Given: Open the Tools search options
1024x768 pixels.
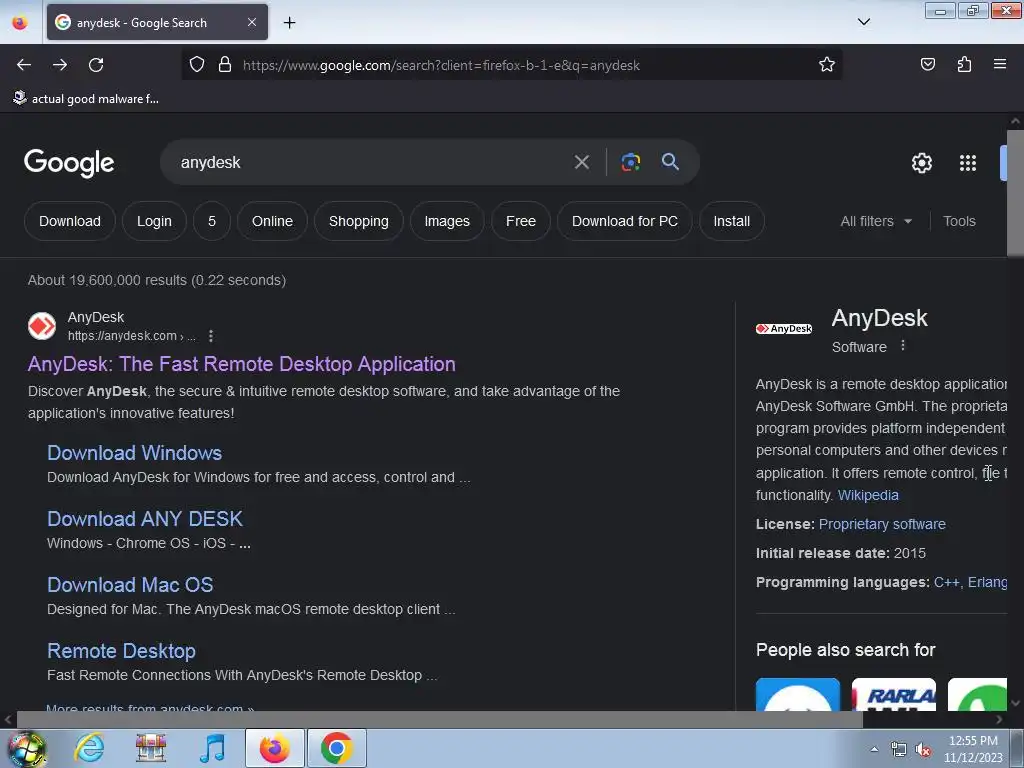Looking at the screenshot, I should (959, 221).
